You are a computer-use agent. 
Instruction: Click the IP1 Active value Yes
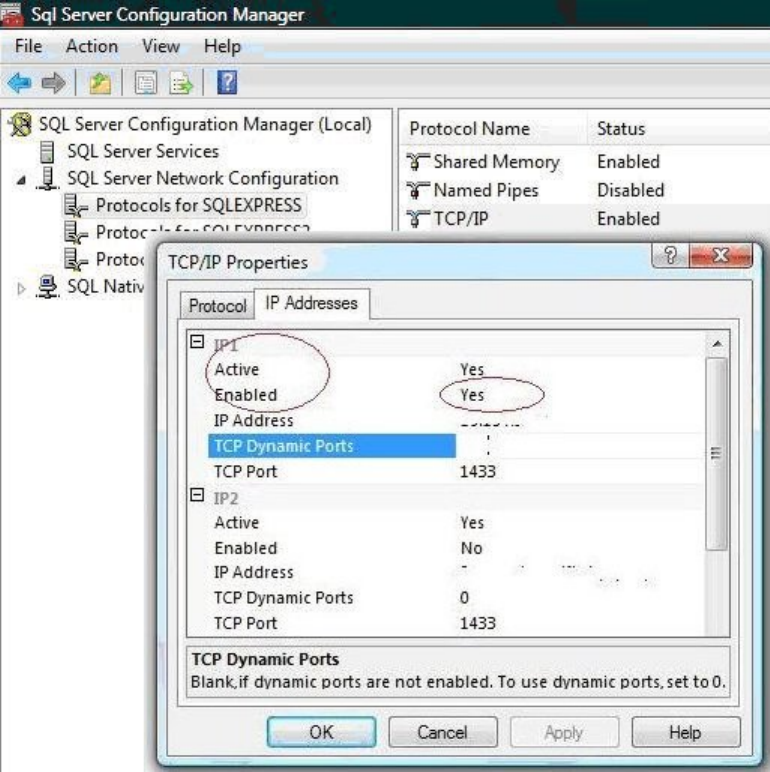[x=472, y=370]
